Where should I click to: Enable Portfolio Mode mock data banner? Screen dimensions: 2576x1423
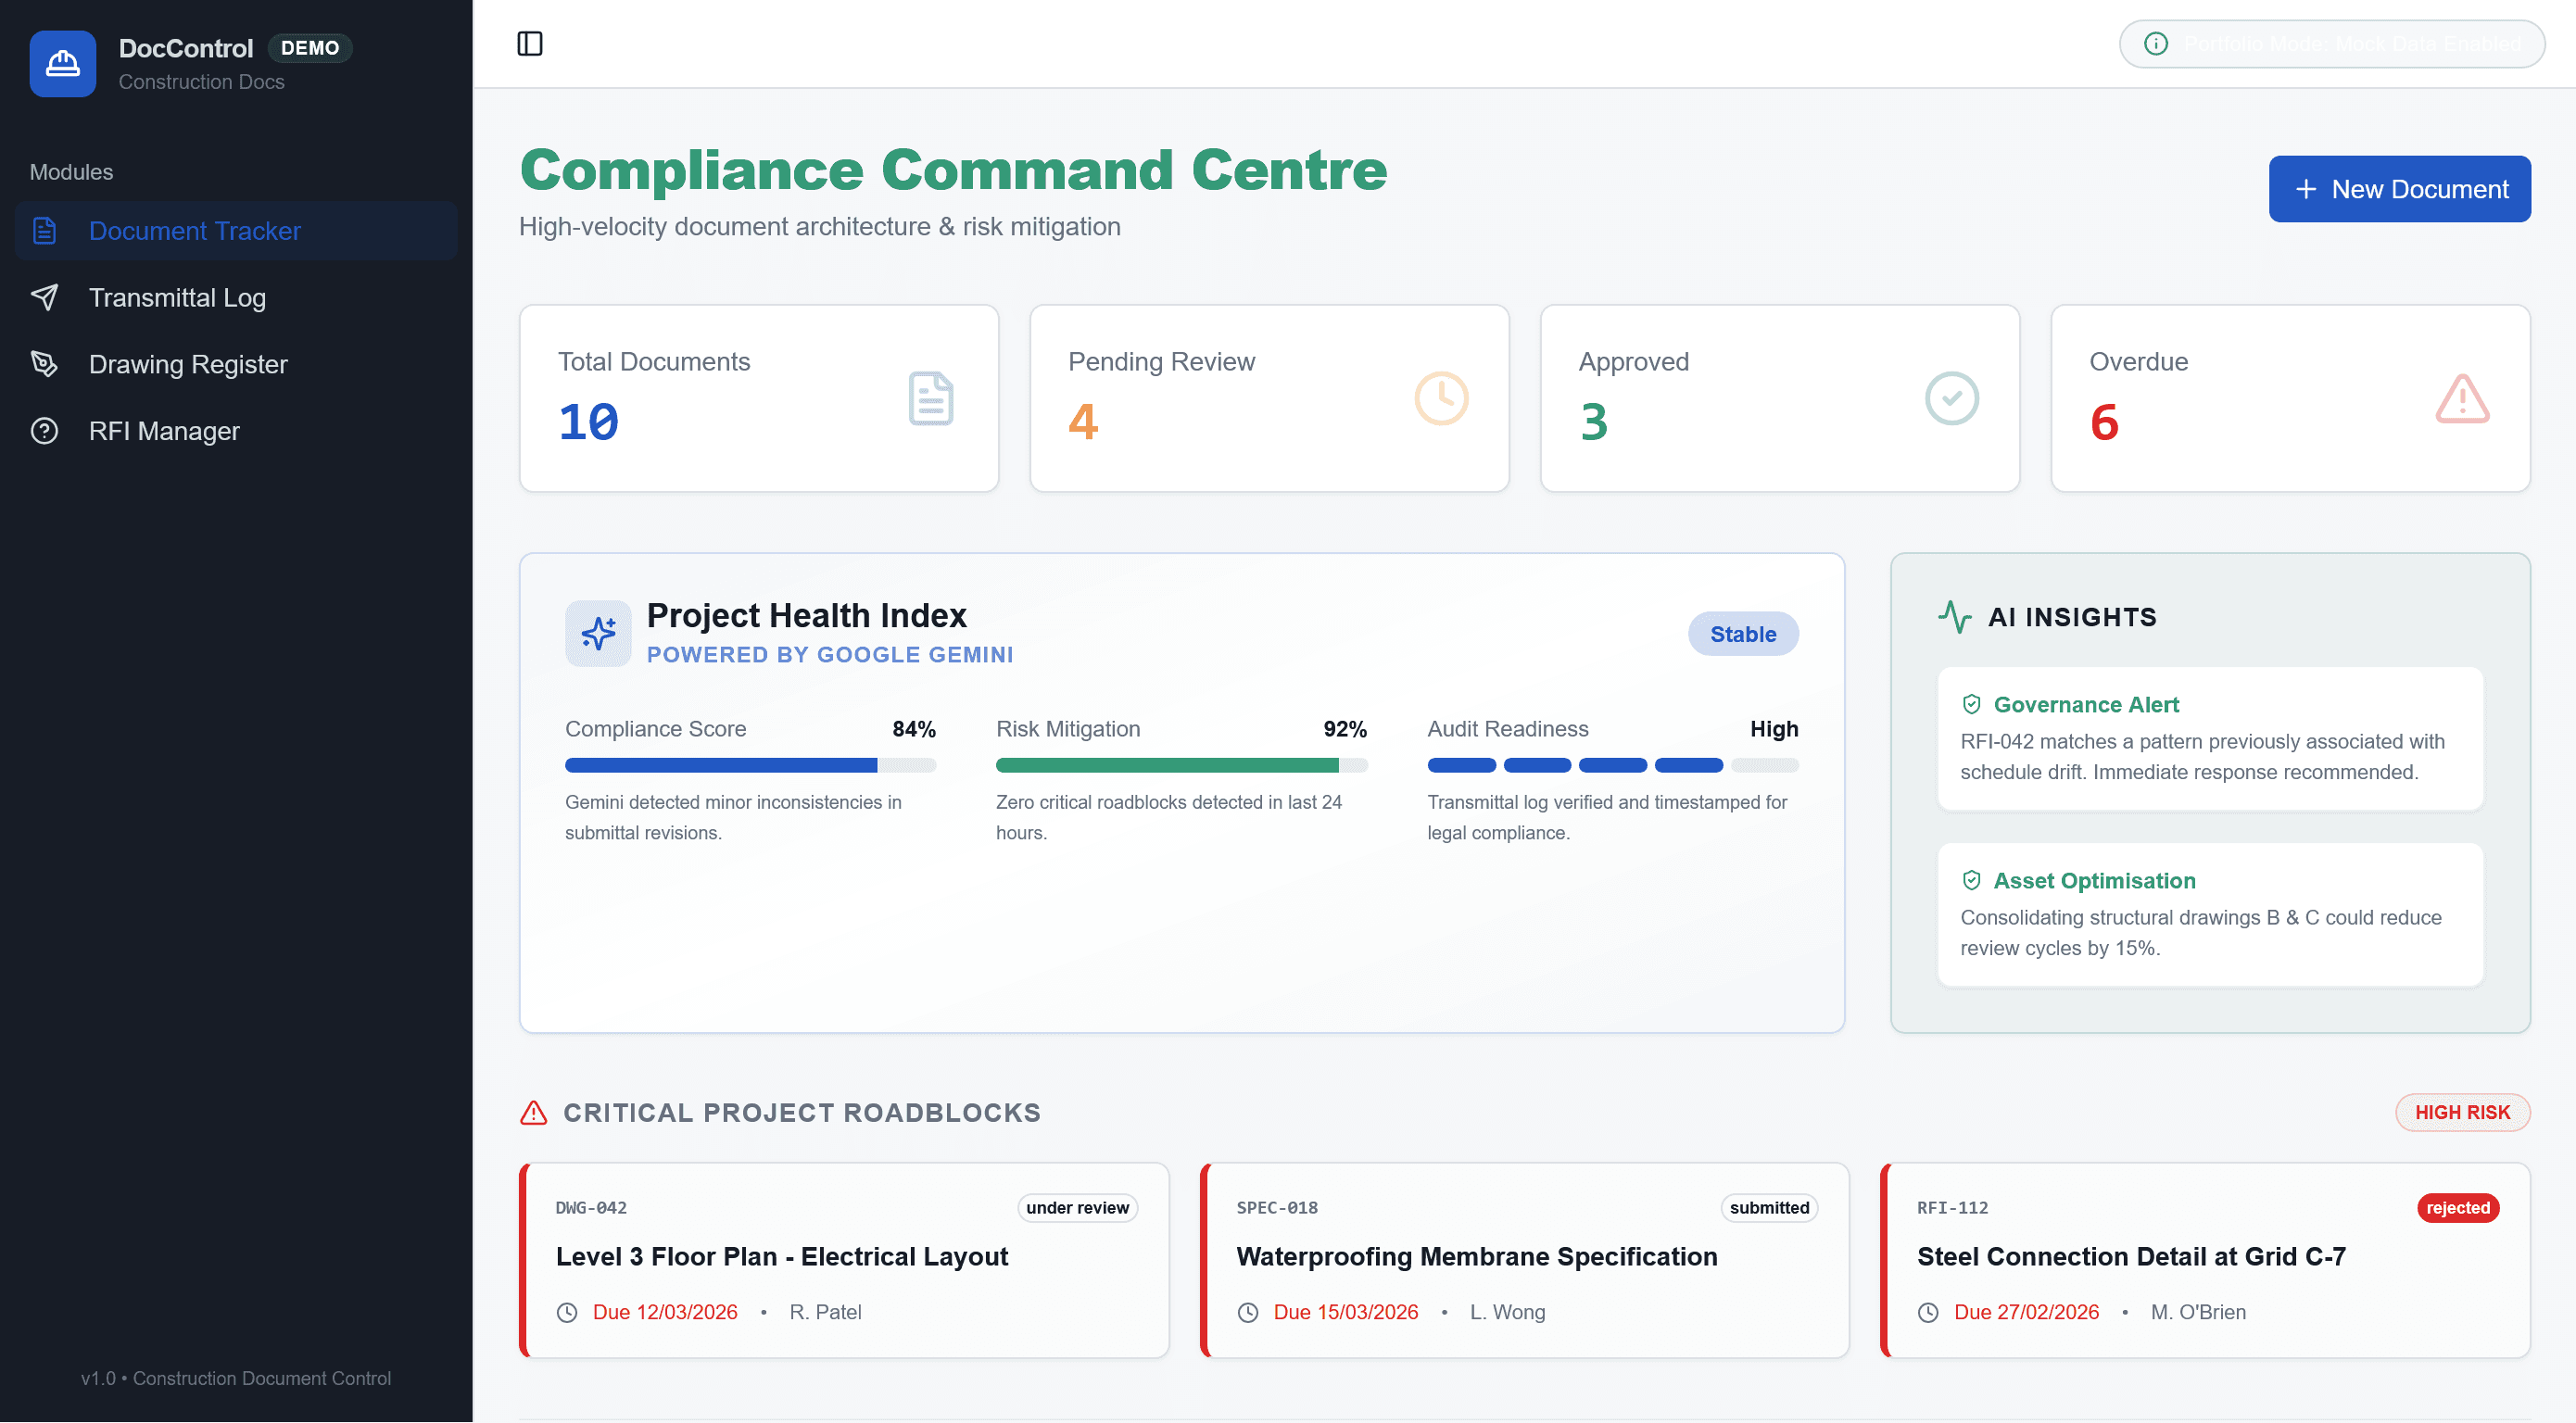tap(2330, 44)
